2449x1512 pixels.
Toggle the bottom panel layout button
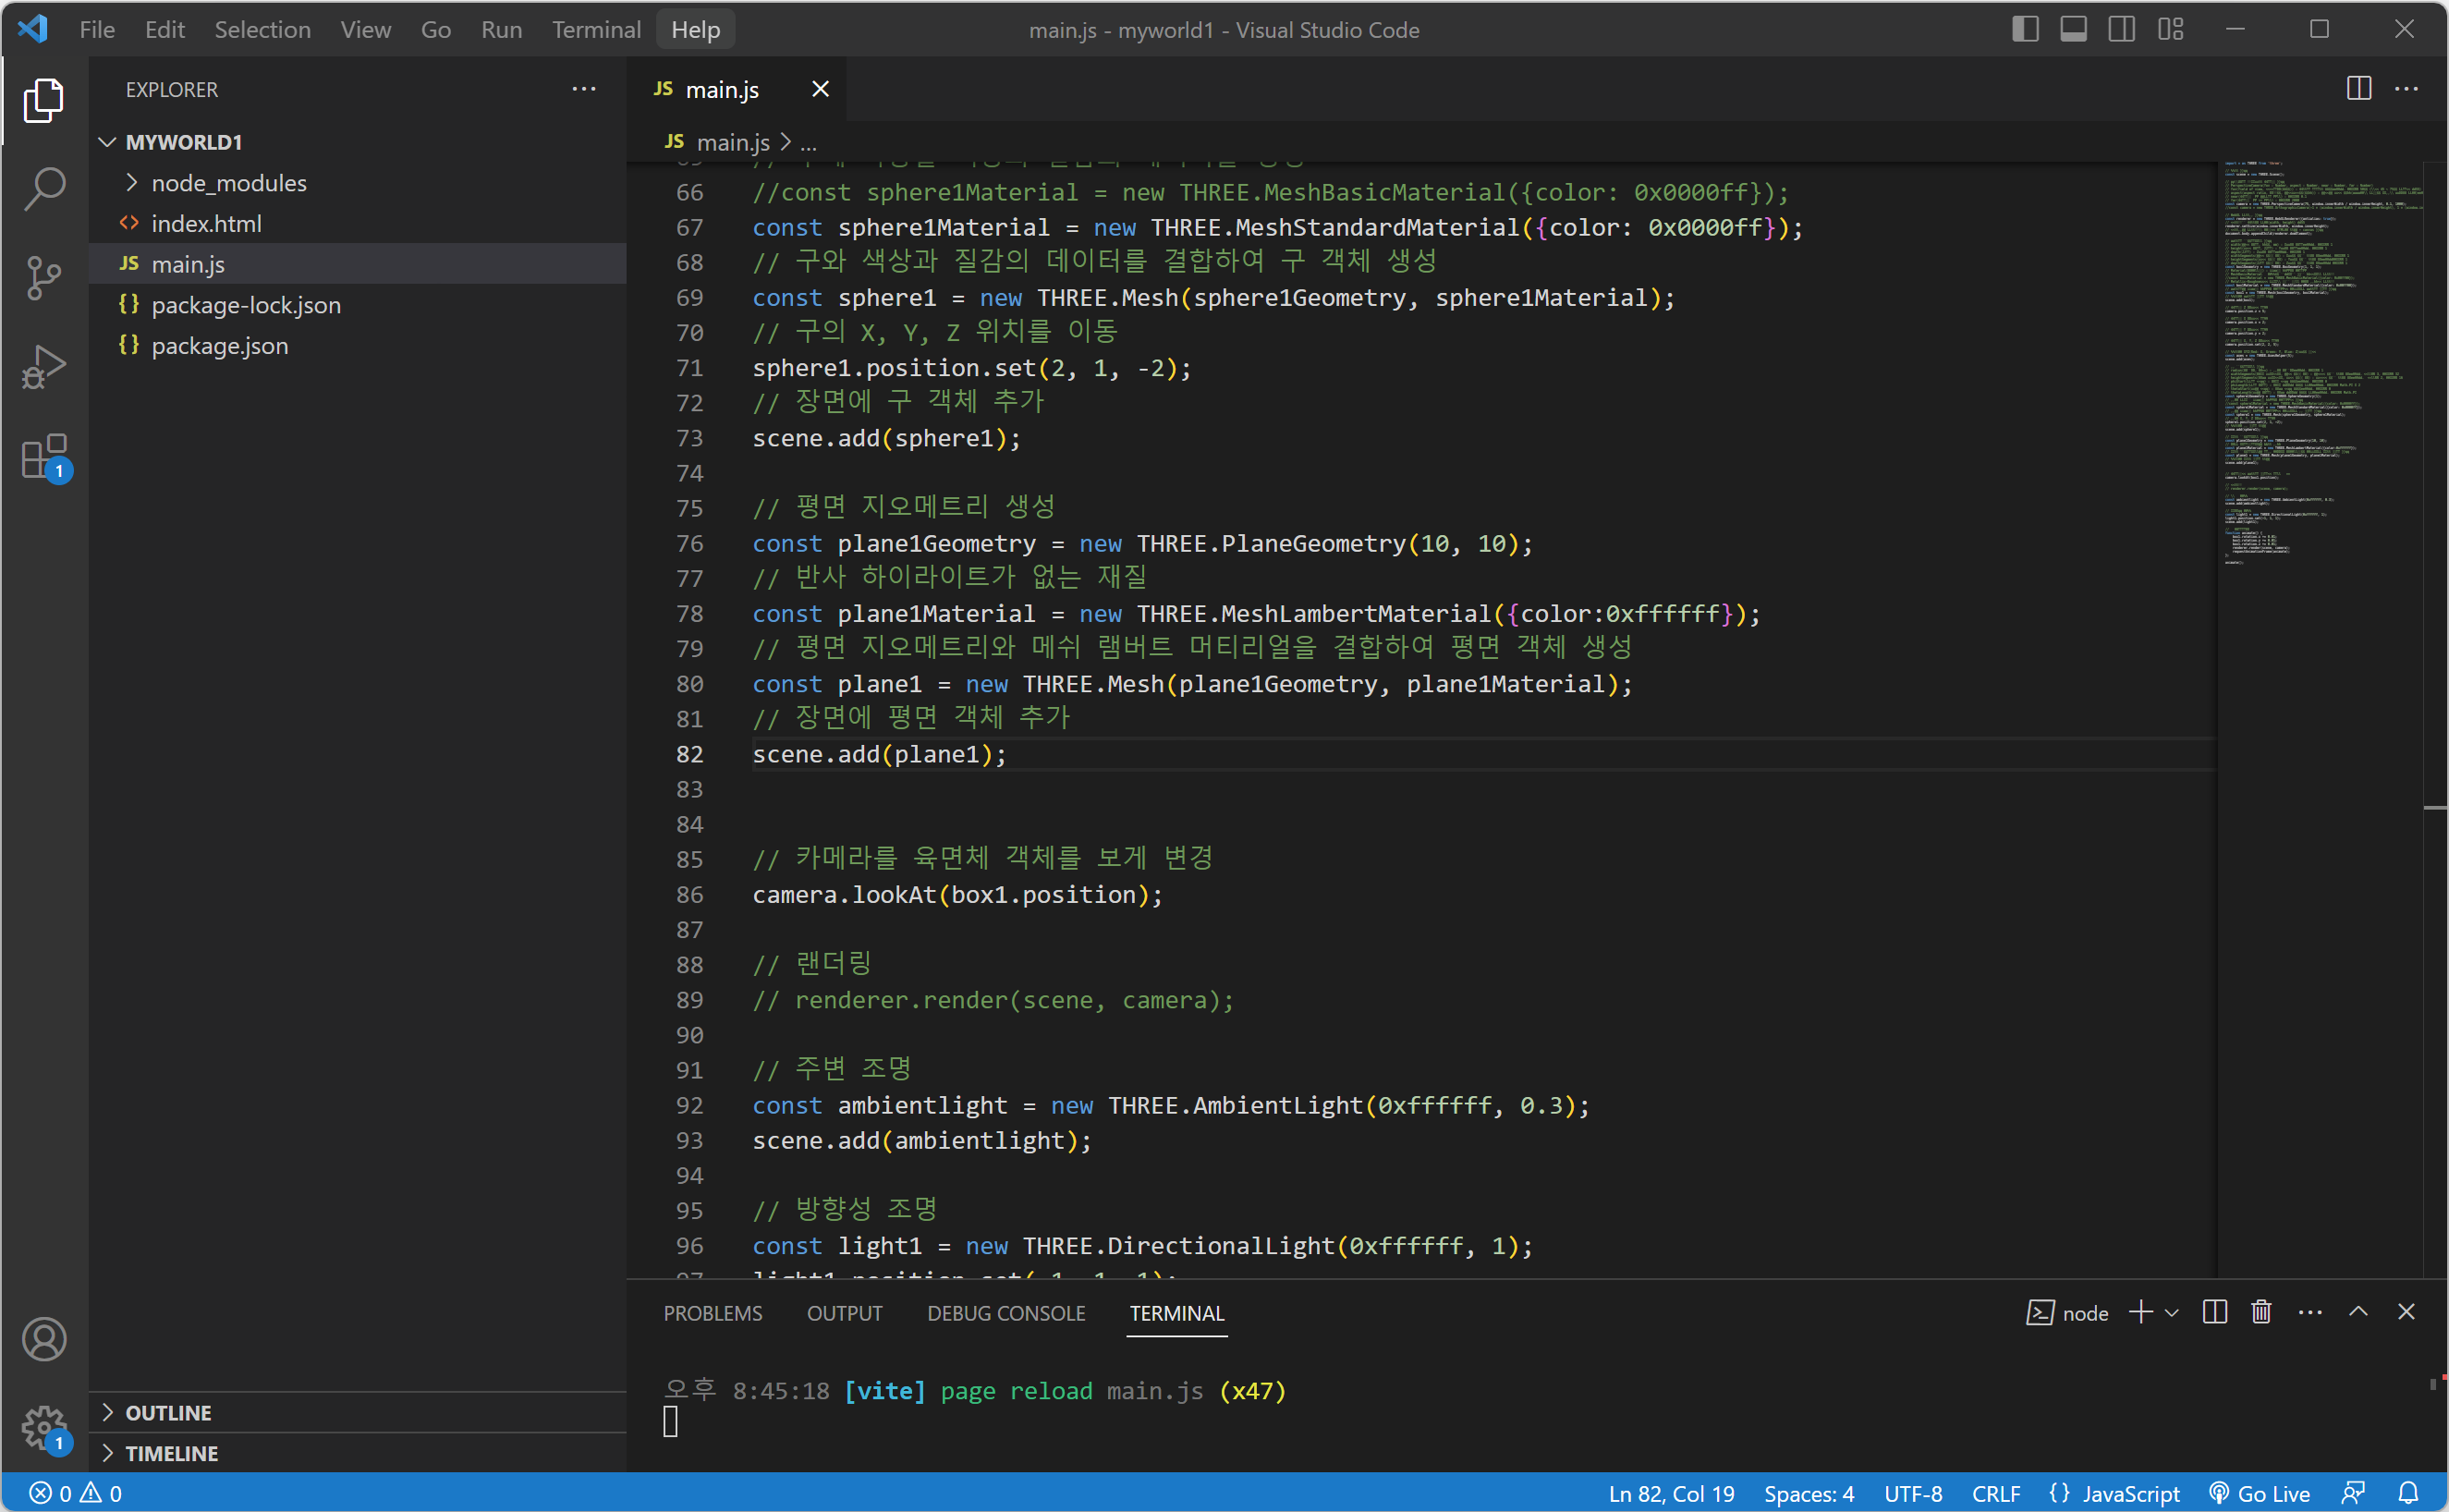[2073, 29]
